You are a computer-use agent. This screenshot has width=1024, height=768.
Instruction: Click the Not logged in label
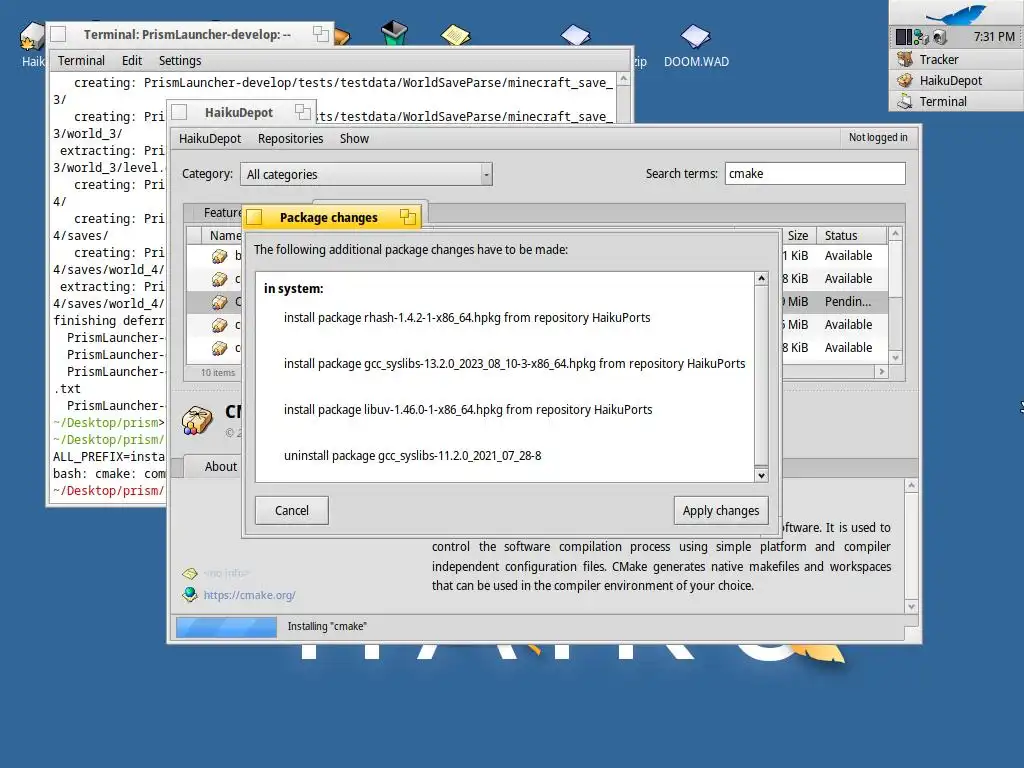point(878,137)
